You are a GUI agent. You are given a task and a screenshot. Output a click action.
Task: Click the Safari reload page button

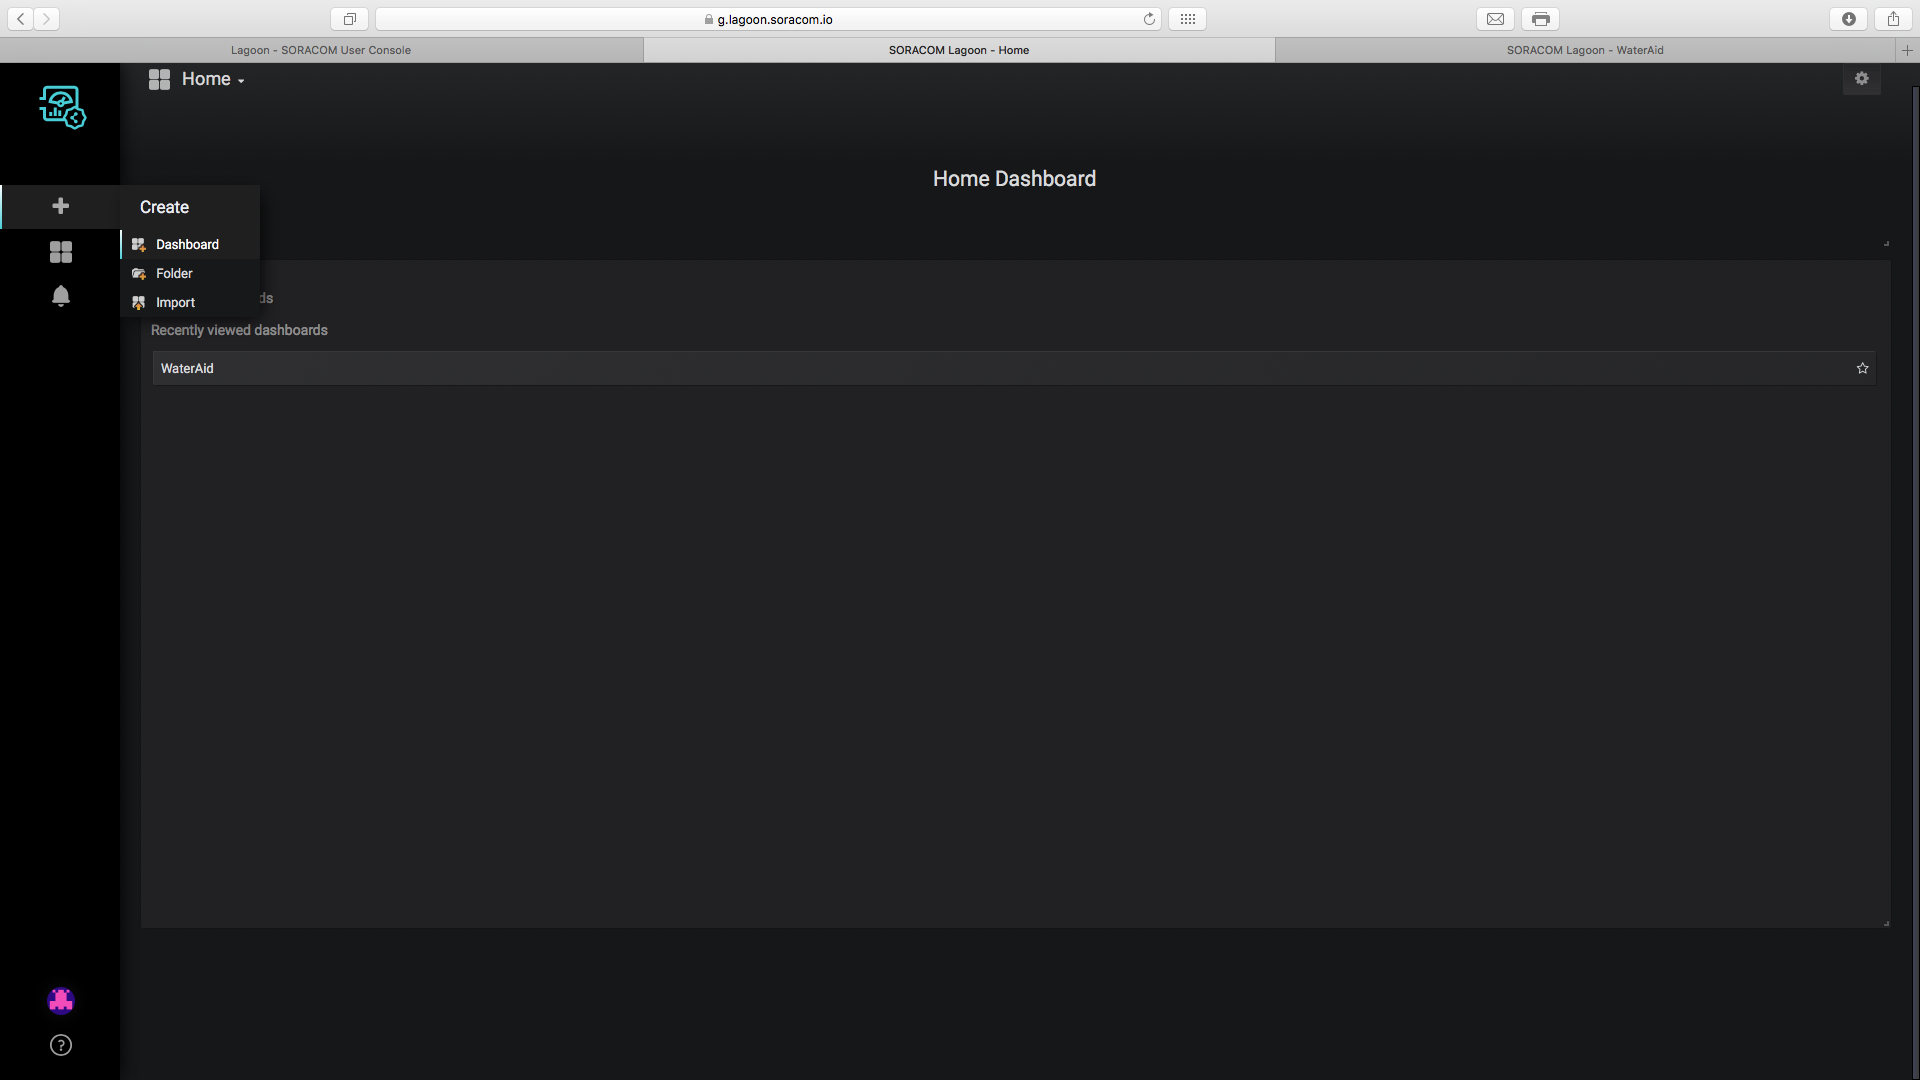pos(1149,19)
